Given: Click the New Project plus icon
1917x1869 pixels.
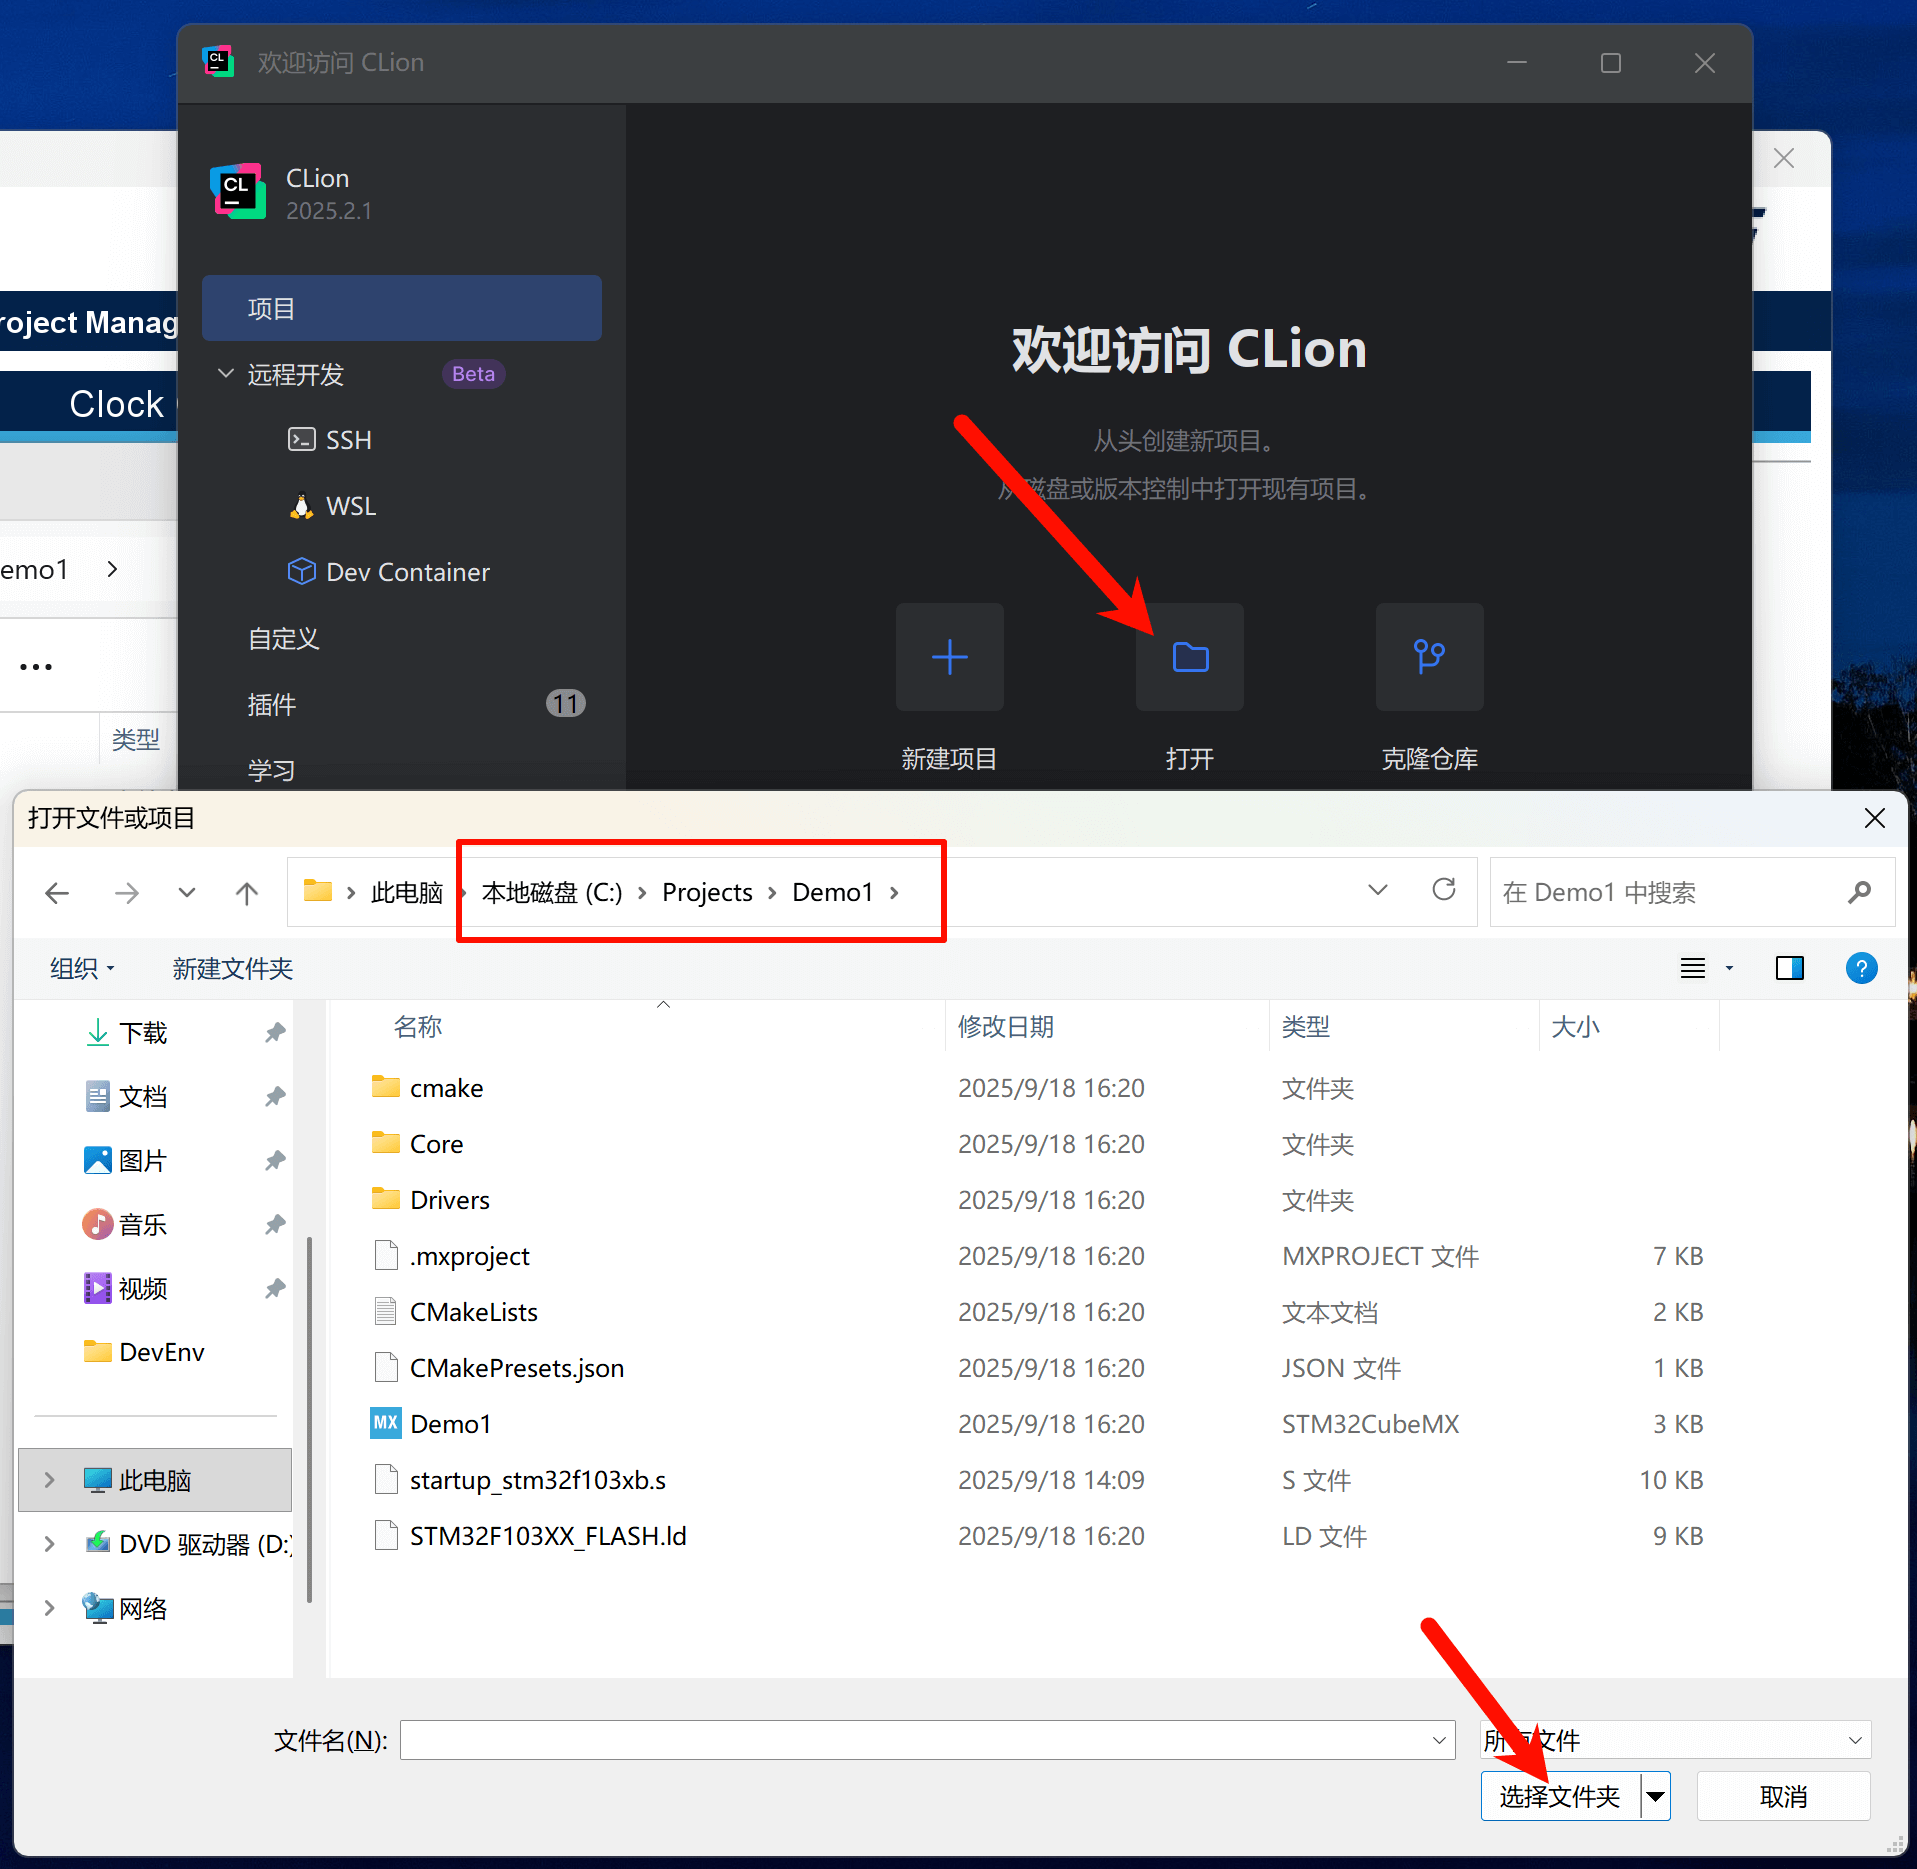Looking at the screenshot, I should 949,657.
